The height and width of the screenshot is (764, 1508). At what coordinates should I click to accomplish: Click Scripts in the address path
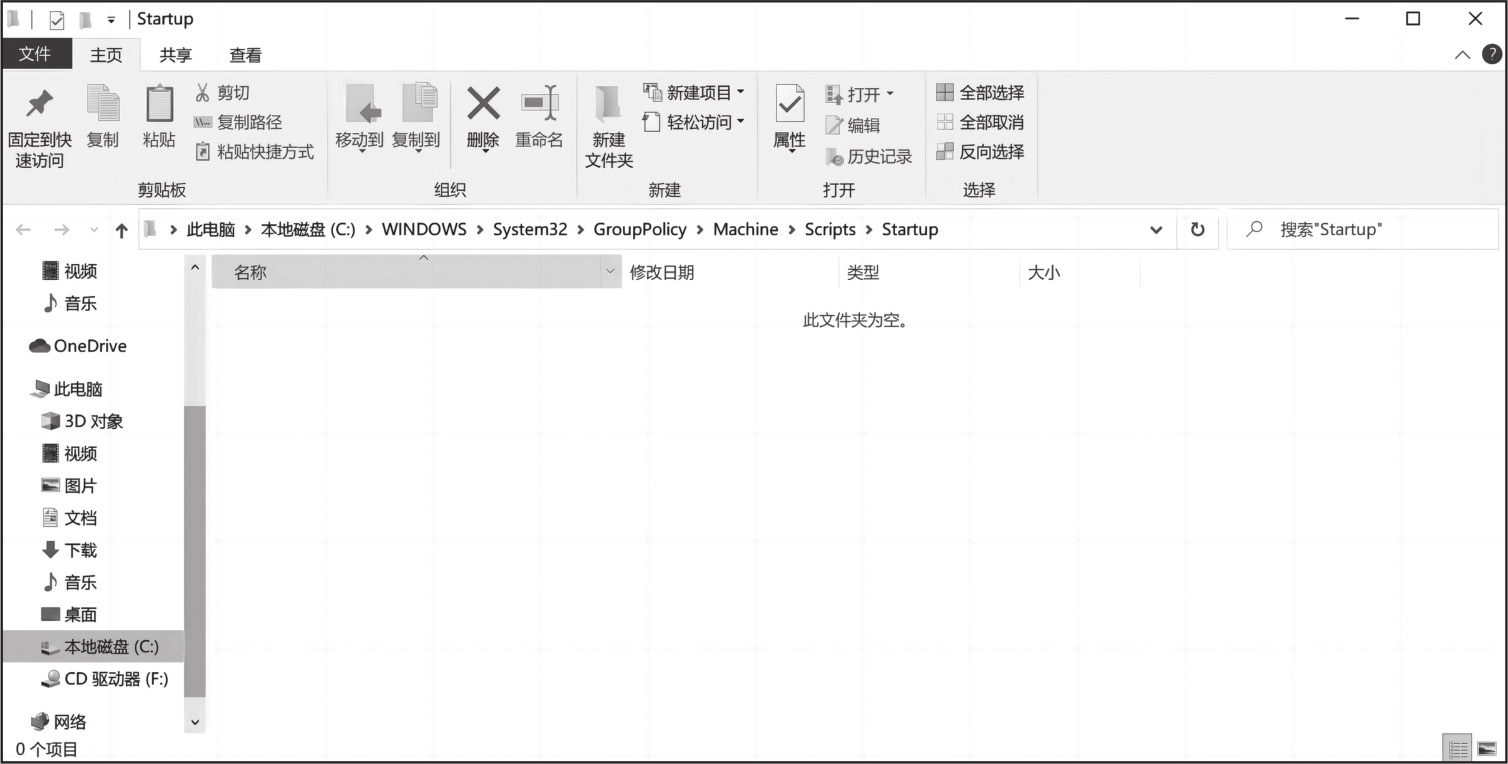tap(830, 229)
